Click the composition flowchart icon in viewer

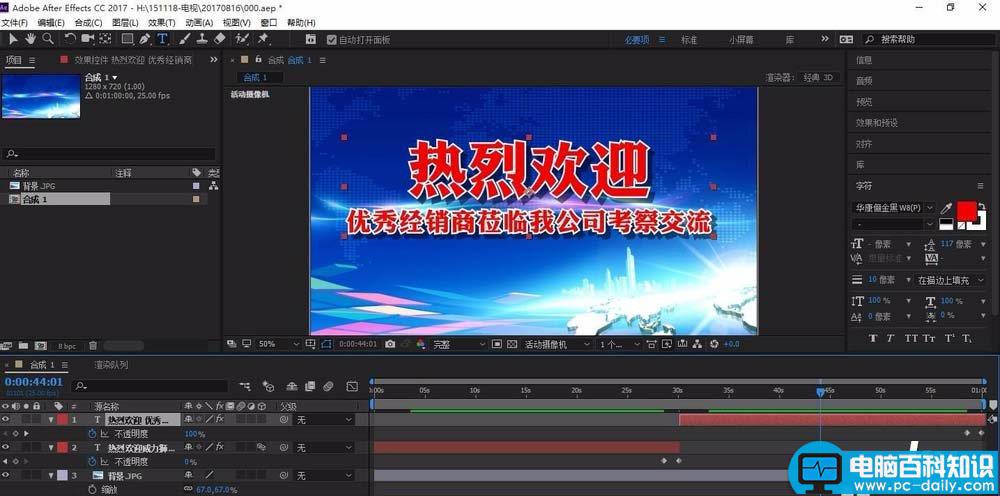pyautogui.click(x=698, y=344)
